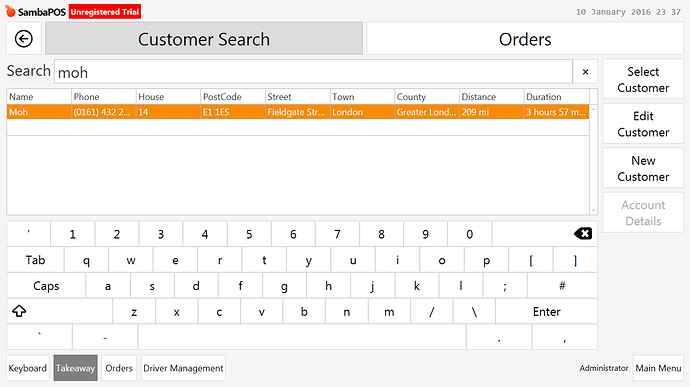Go back using the circled arrow icon
Image resolution: width=690 pixels, height=387 pixels.
point(24,39)
